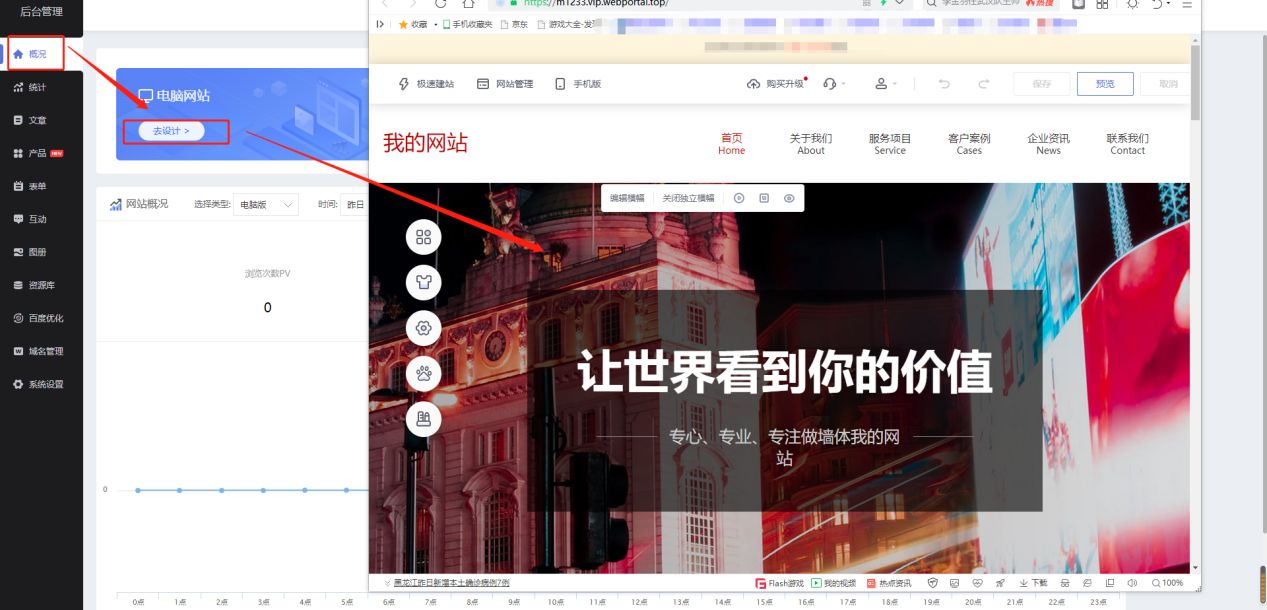Image resolution: width=1267 pixels, height=610 pixels.
Task: Click the speaker mute icon in status bar
Action: [x=1132, y=583]
